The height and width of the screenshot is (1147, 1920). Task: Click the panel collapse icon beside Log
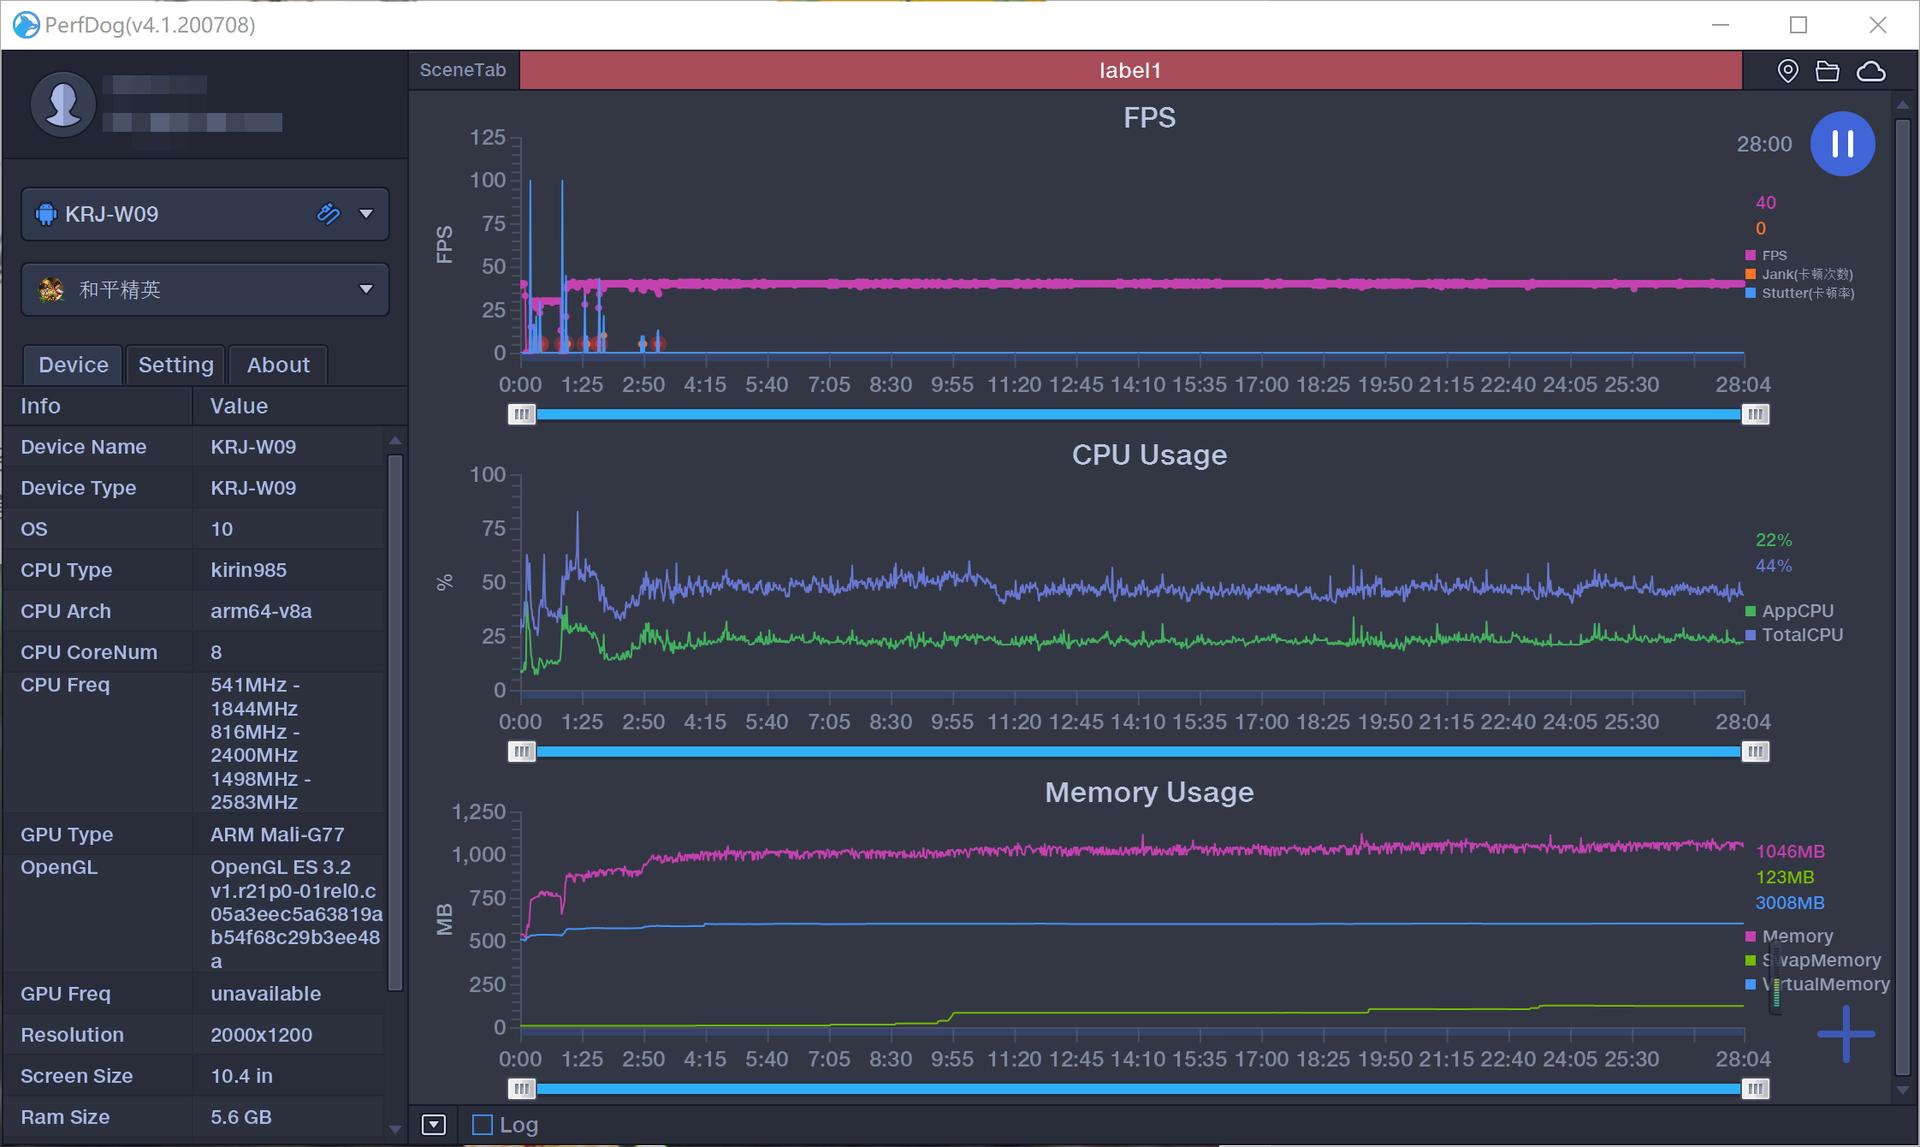point(433,1125)
